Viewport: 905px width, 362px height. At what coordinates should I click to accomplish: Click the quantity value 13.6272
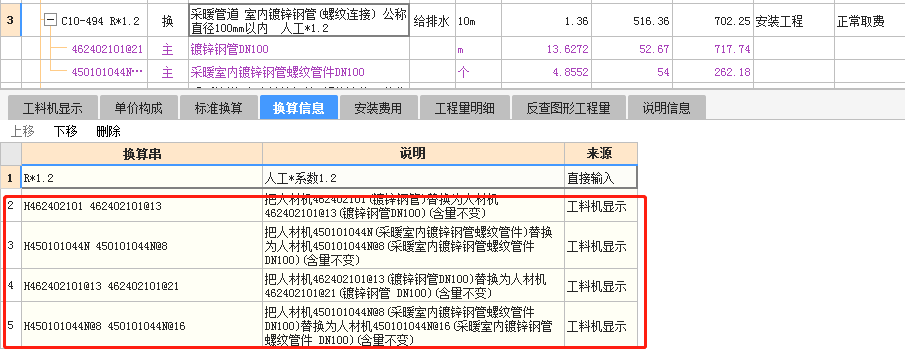tap(567, 49)
